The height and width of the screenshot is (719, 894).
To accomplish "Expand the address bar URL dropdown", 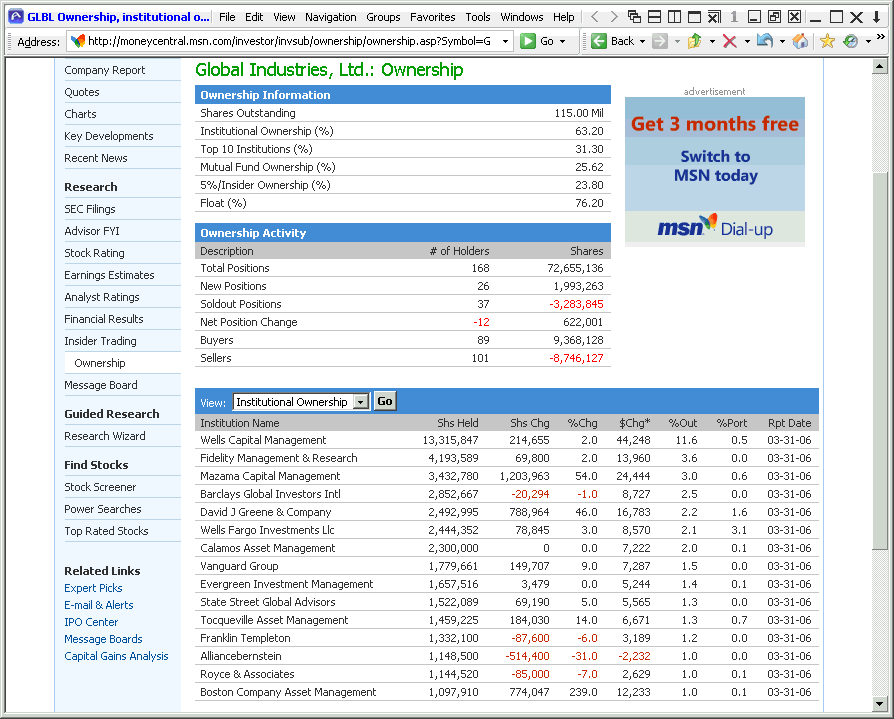I will [x=504, y=41].
